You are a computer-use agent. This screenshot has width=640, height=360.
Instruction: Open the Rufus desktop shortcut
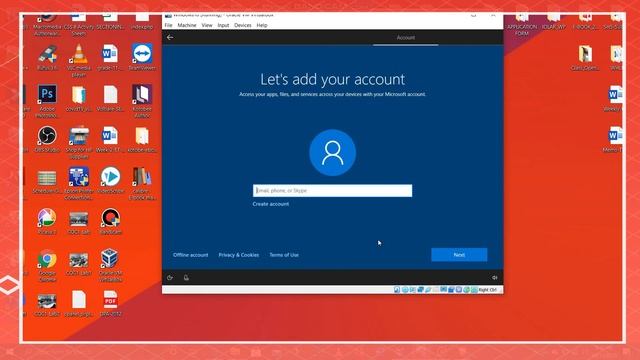[x=47, y=57]
